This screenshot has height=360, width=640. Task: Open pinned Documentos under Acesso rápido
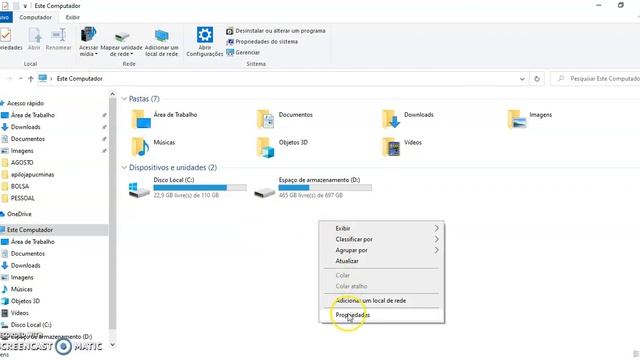pyautogui.click(x=28, y=139)
